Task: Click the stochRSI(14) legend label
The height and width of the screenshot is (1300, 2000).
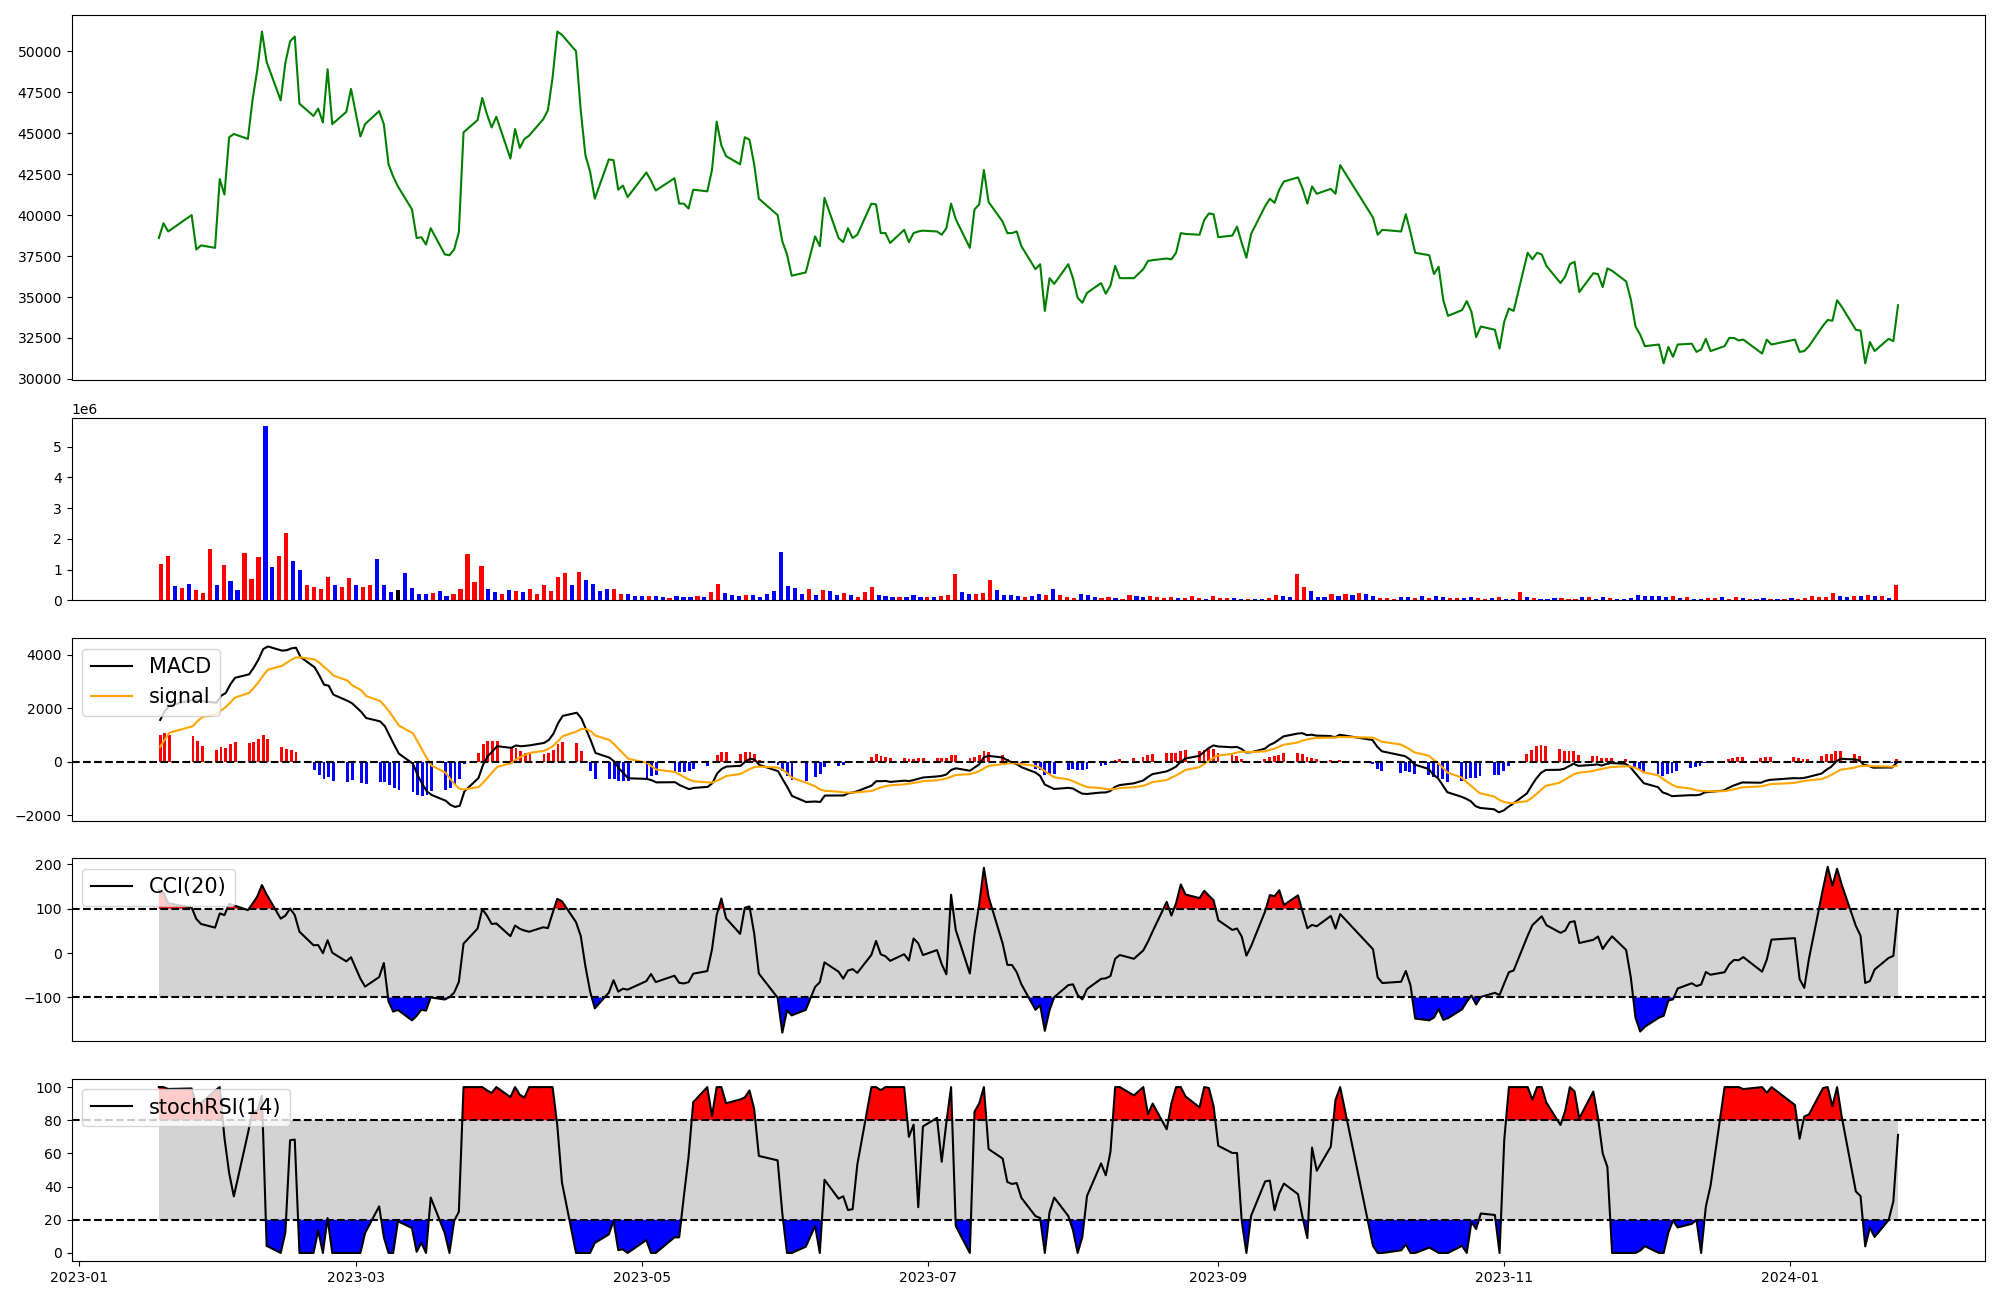Action: pos(215,1107)
